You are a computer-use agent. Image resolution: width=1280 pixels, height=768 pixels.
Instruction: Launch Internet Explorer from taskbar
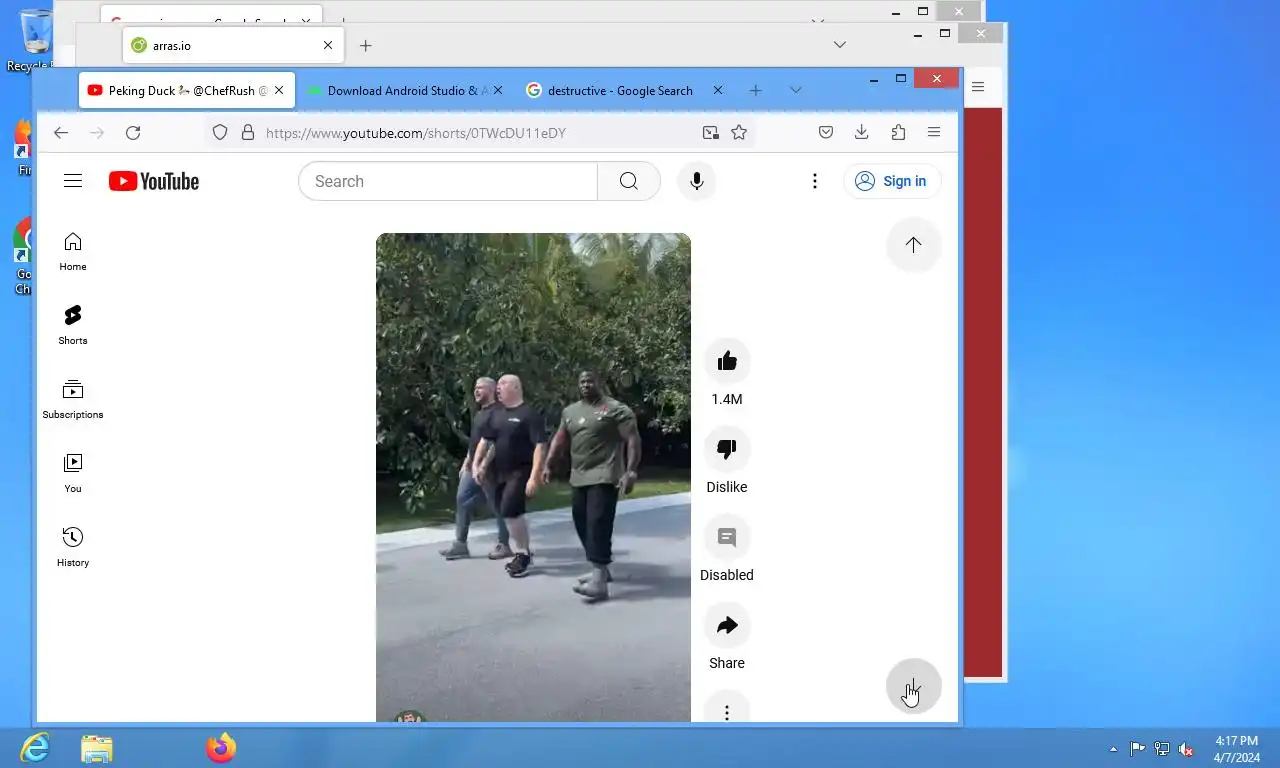(x=35, y=748)
